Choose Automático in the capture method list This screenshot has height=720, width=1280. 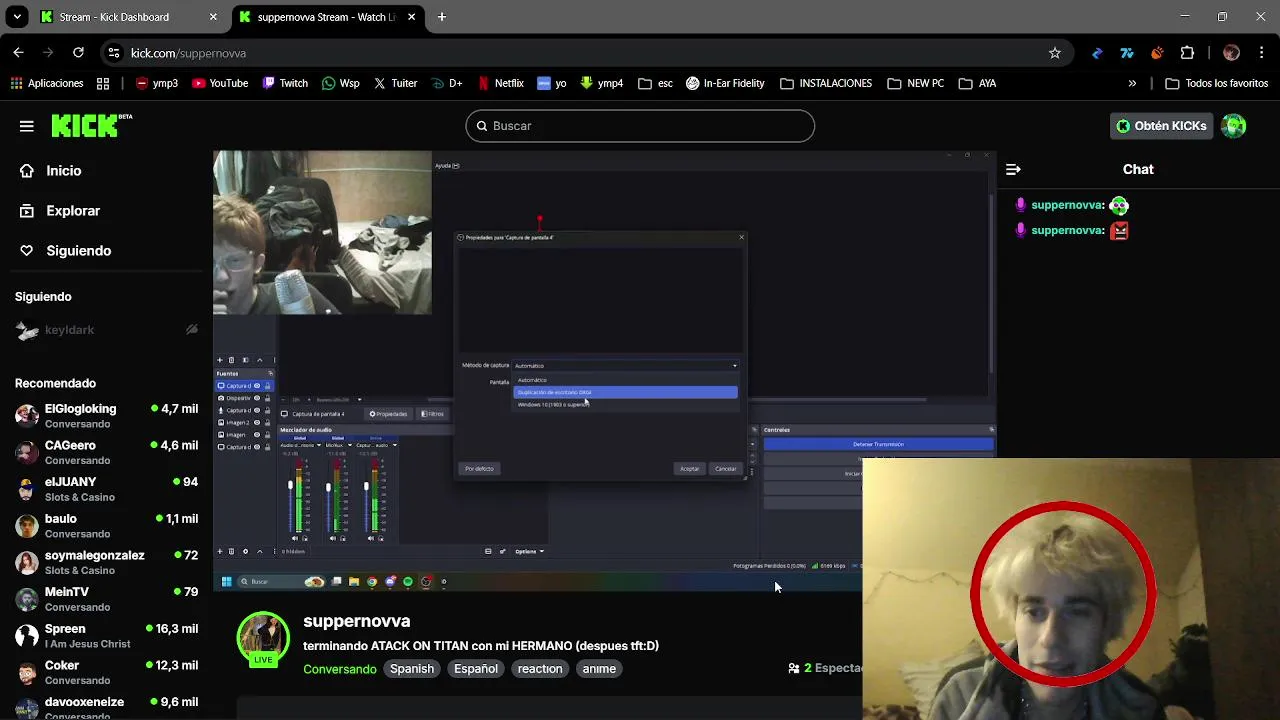click(626, 380)
